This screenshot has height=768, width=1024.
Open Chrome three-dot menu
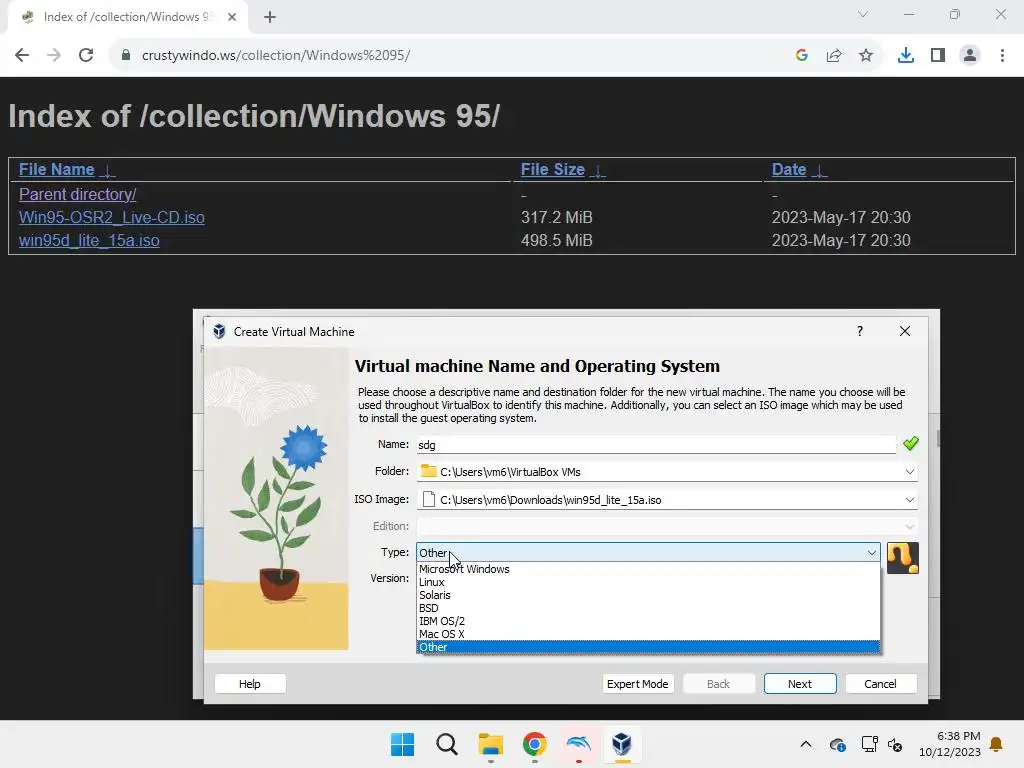[1002, 56]
